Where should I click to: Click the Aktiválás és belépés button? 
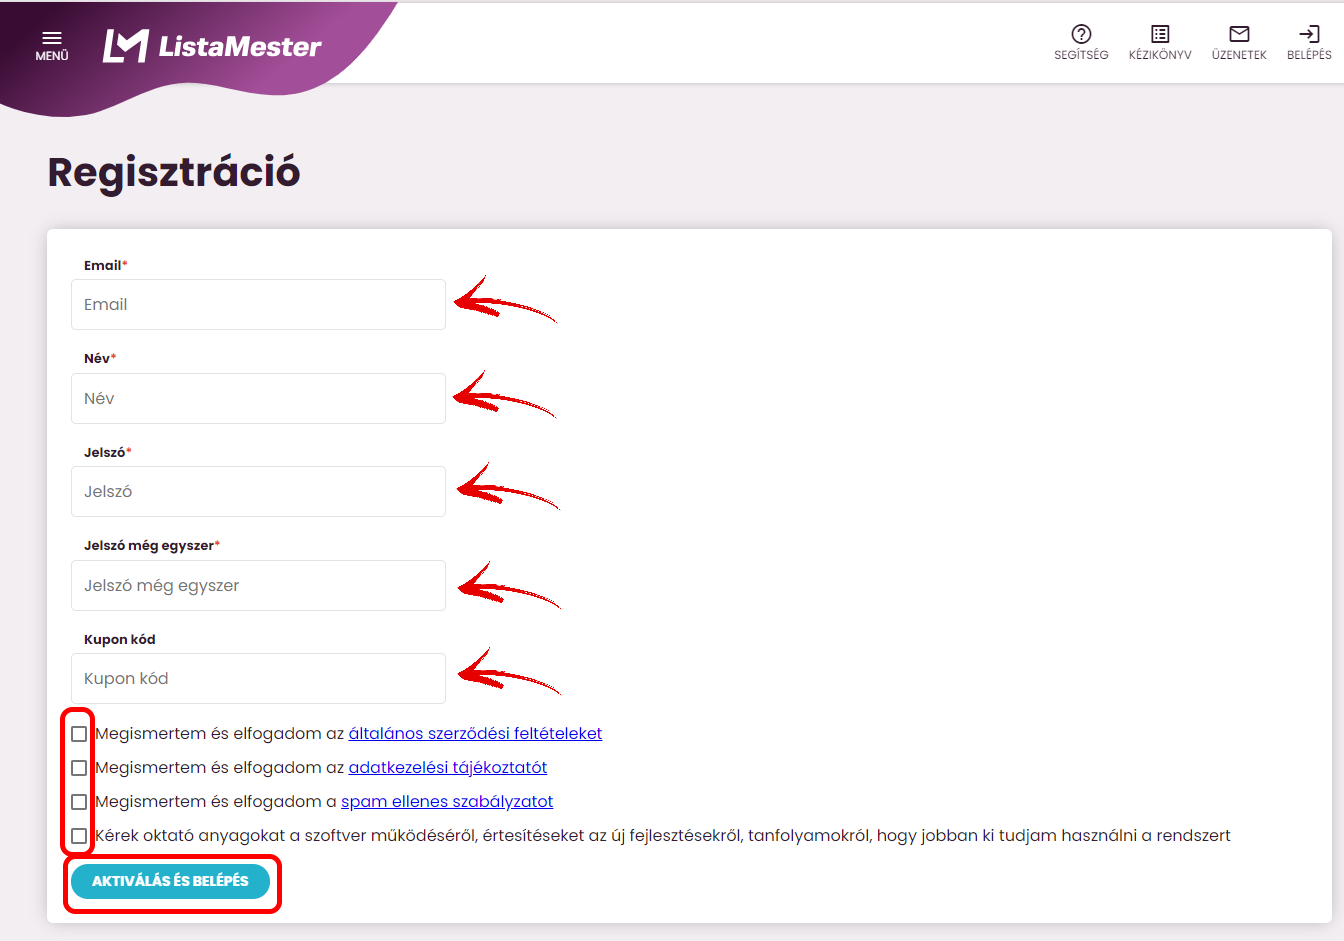coord(170,881)
